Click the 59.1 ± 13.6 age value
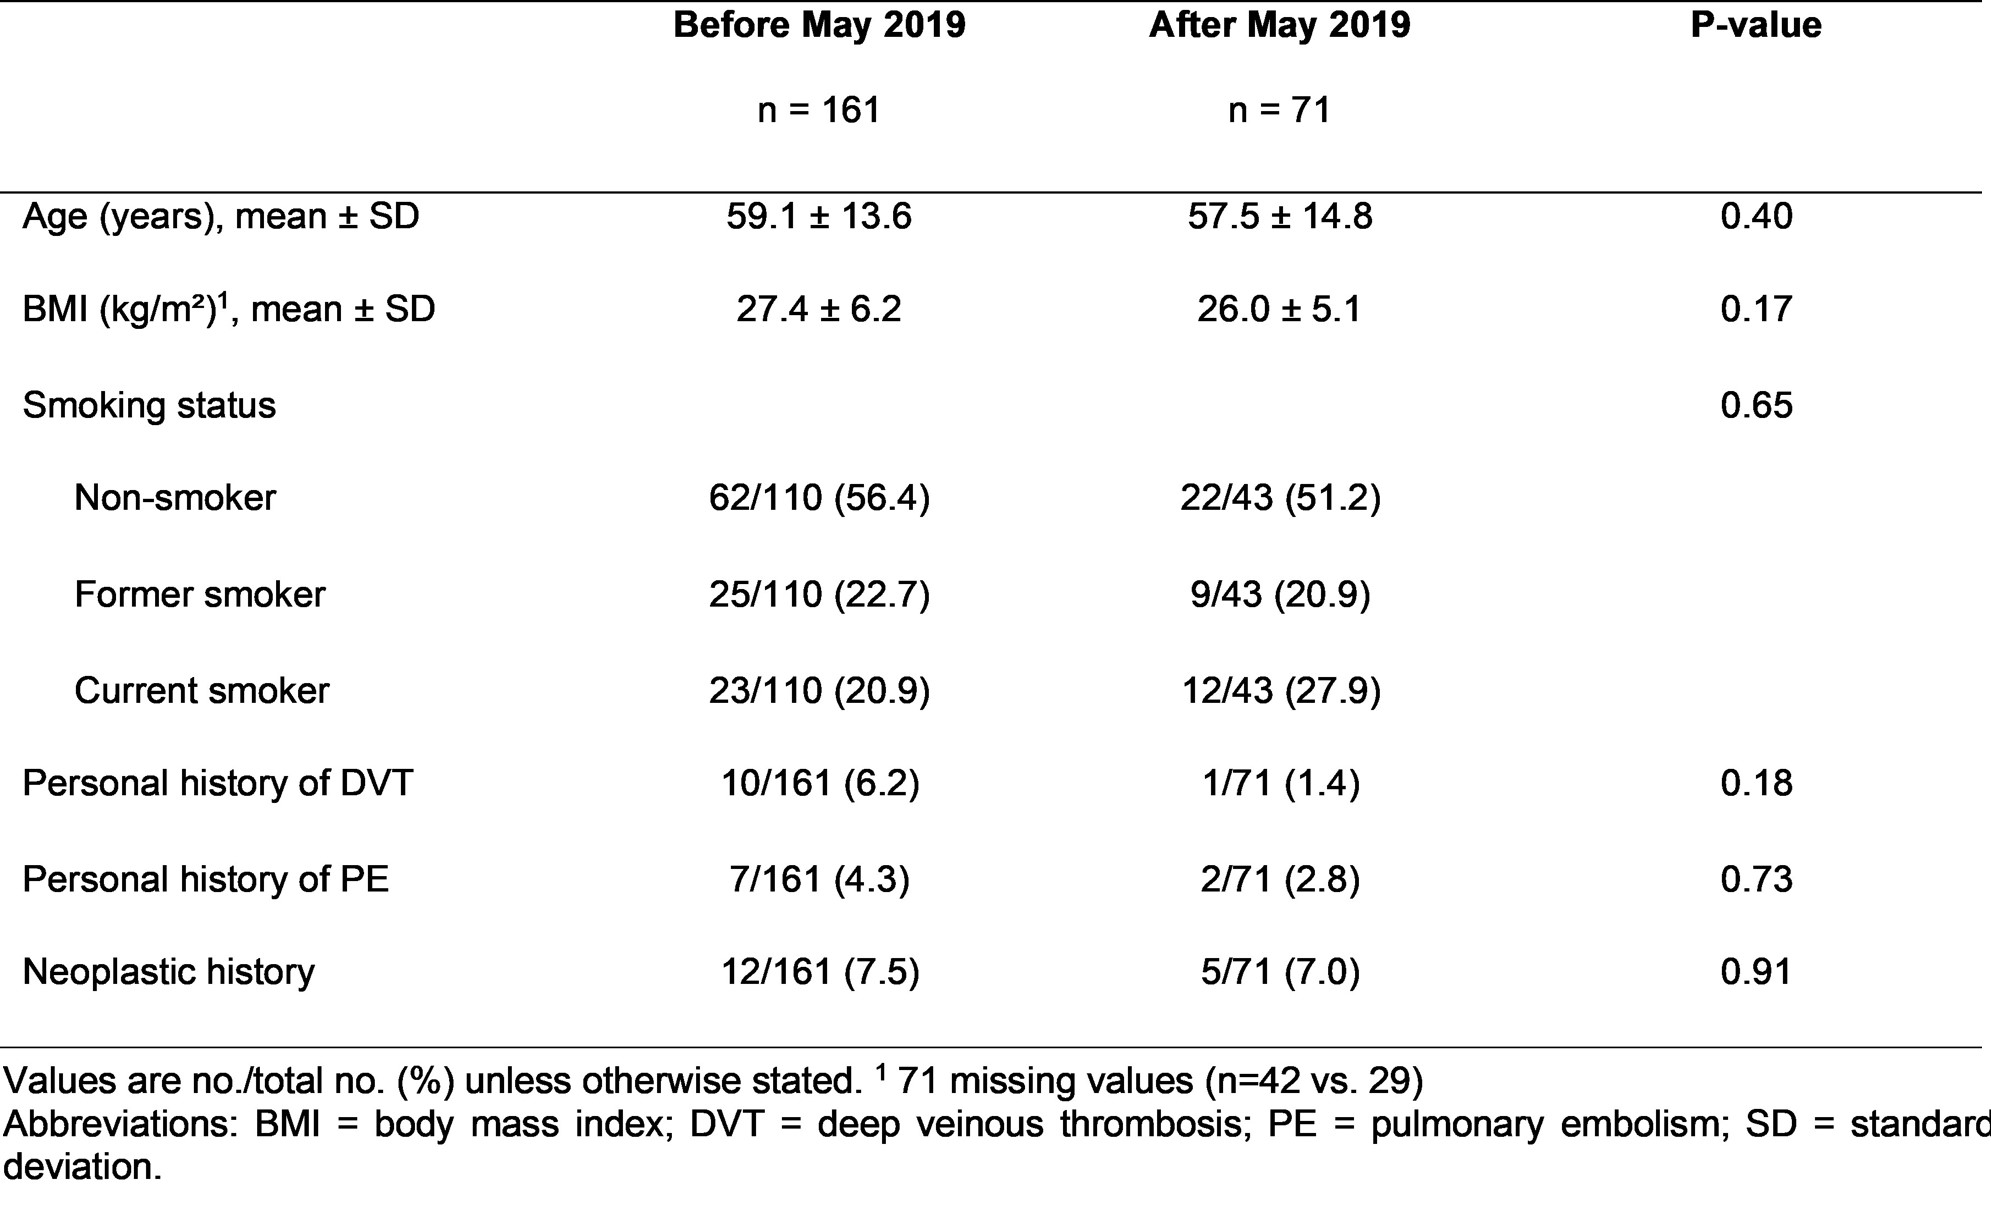This screenshot has width=1991, height=1220. click(819, 216)
